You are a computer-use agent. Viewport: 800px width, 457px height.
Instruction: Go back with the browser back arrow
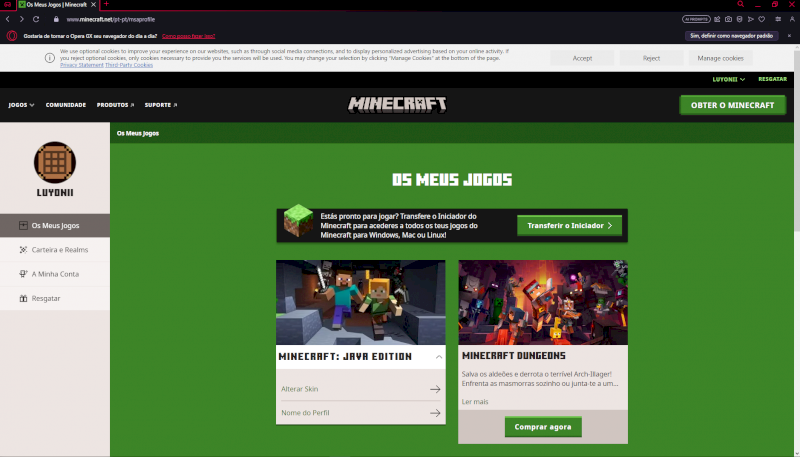(x=8, y=19)
